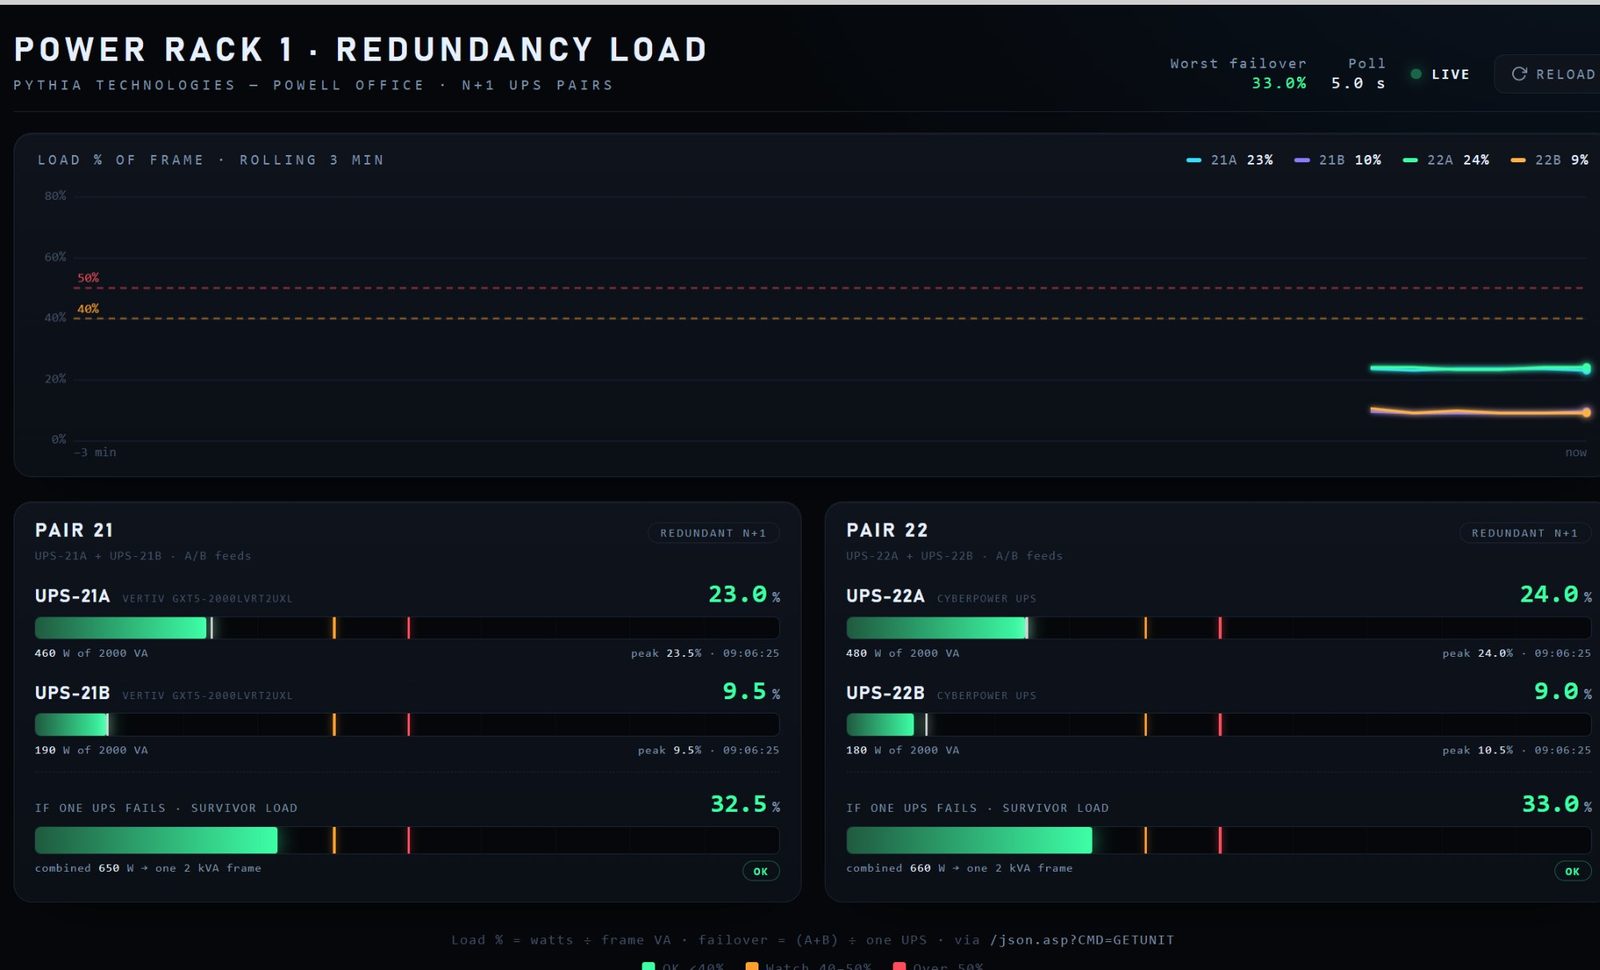
Task: Click Pair 21's survivor load bar
Action: click(x=407, y=841)
